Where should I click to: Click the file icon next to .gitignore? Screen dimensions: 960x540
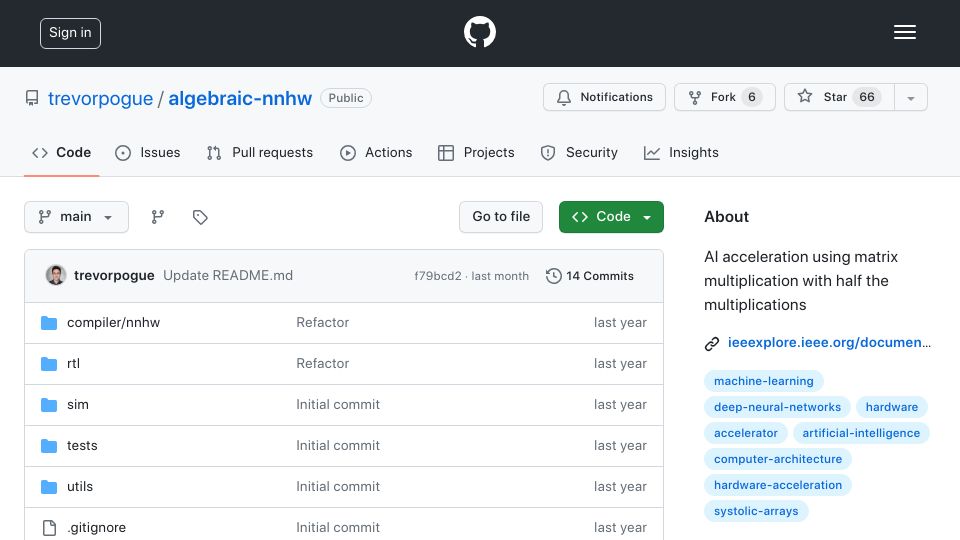[x=49, y=528]
